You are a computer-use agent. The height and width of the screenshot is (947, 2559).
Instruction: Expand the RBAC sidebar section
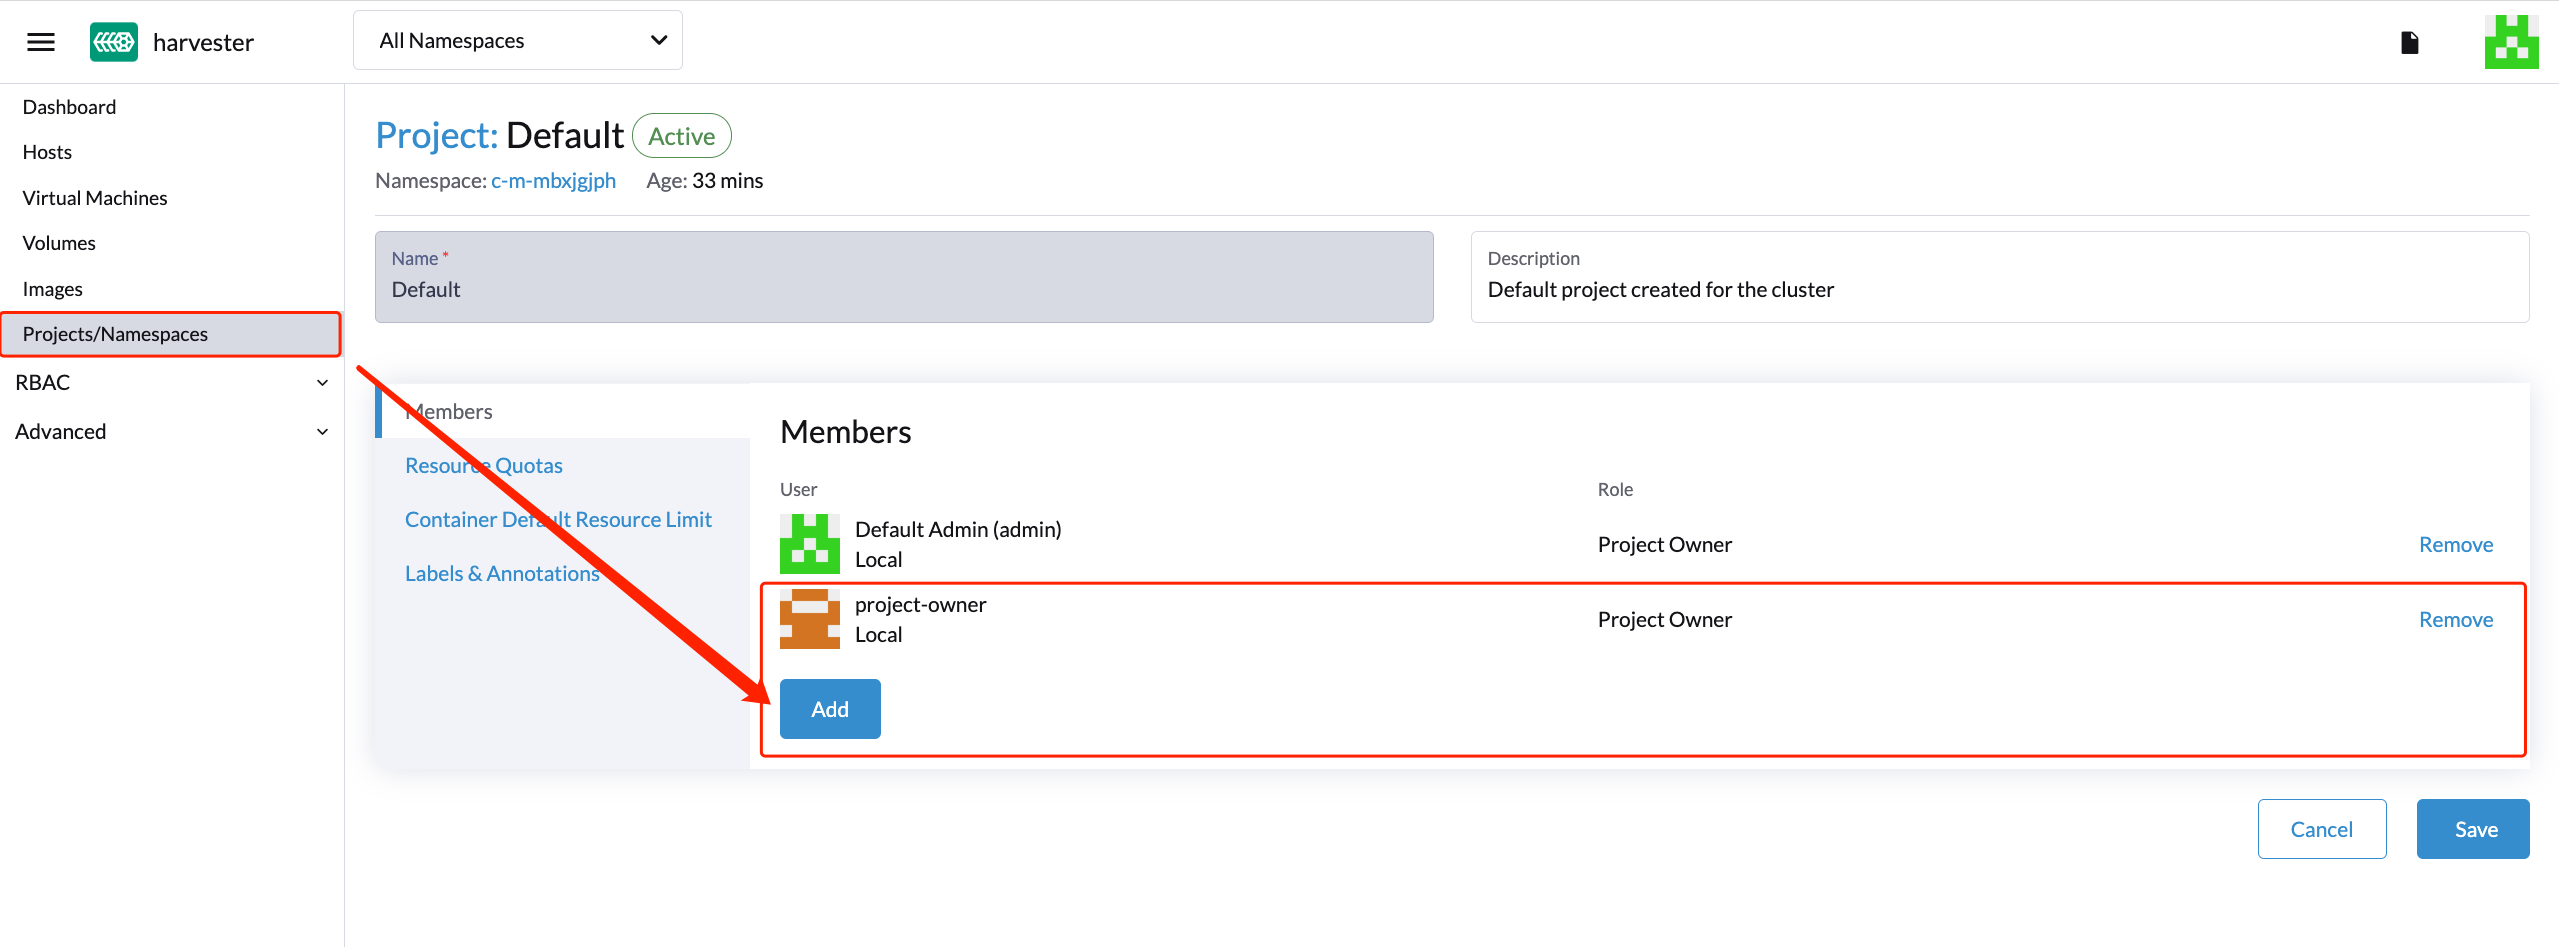click(171, 383)
